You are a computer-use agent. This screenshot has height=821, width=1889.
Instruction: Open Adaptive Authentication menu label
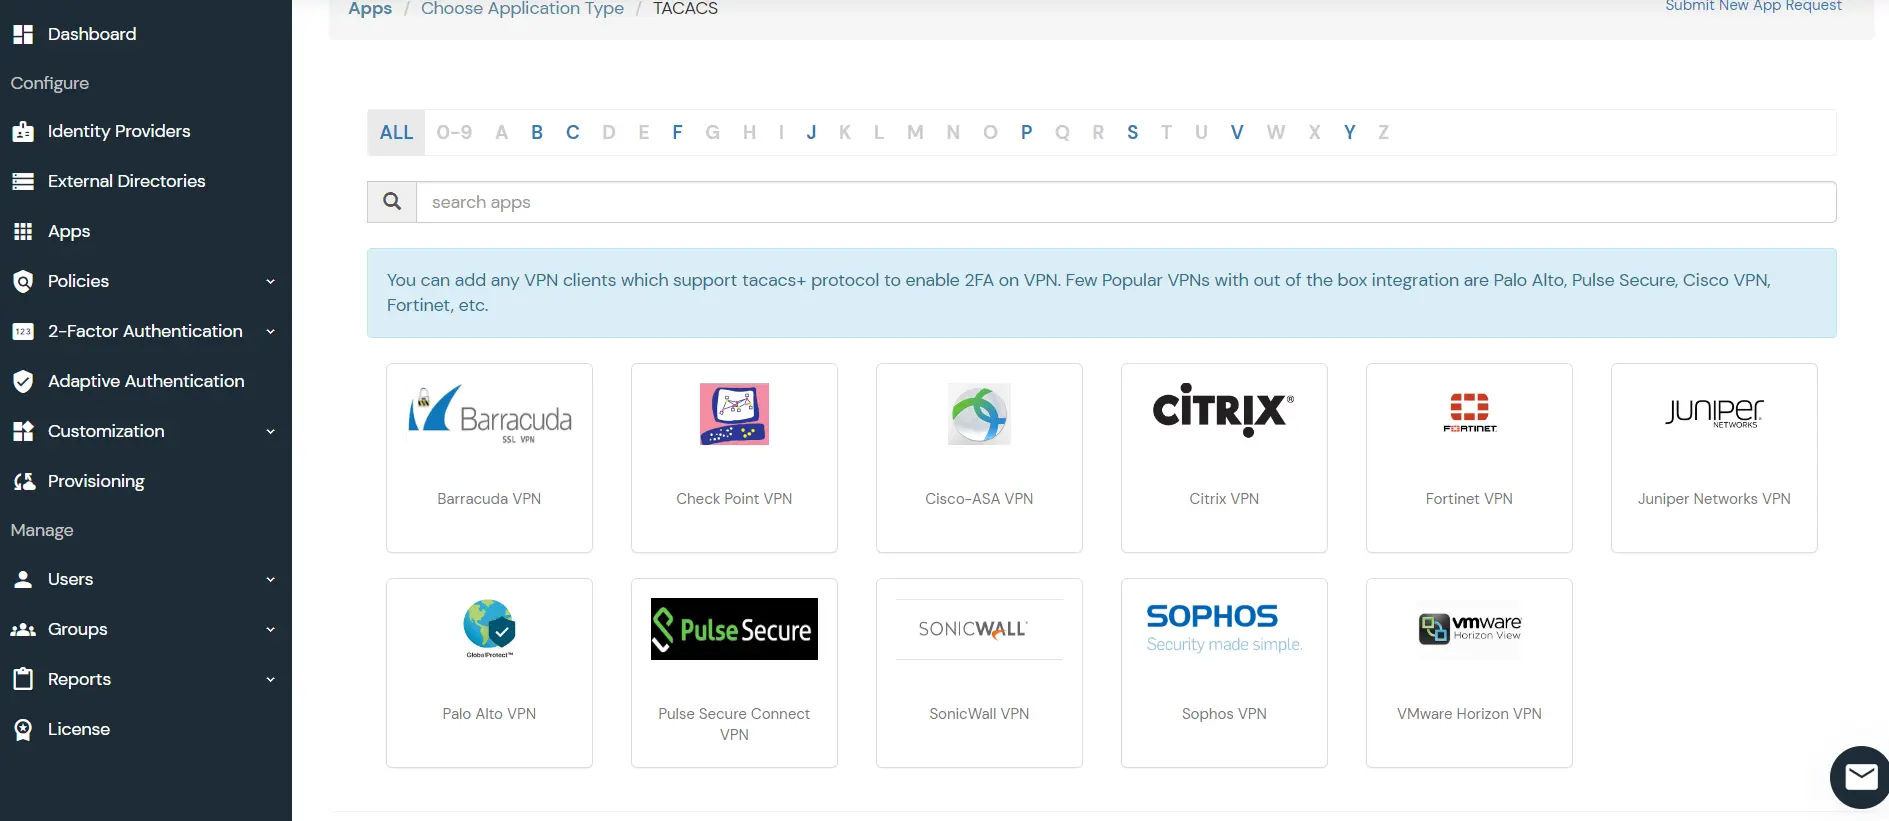[x=146, y=381]
